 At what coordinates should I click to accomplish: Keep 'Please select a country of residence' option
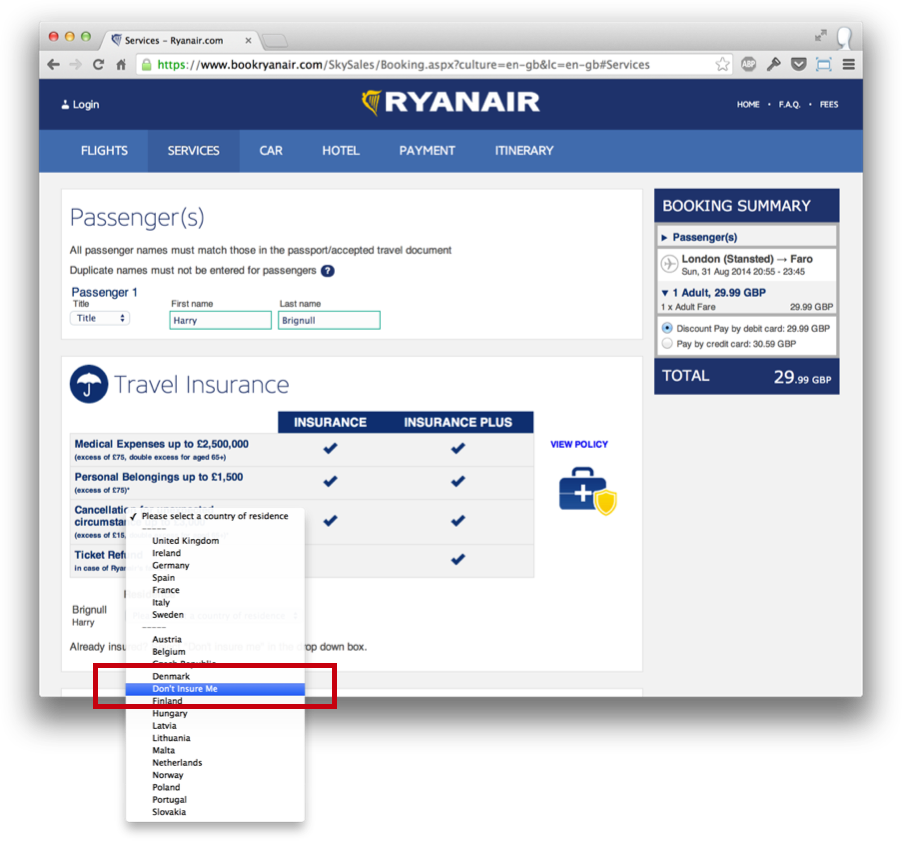pos(215,516)
